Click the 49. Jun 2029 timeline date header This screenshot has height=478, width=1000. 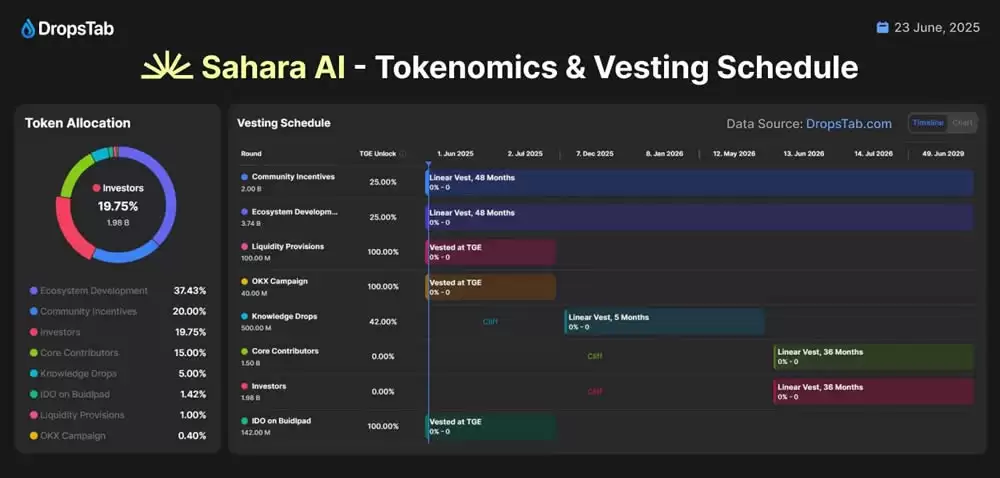tap(943, 154)
